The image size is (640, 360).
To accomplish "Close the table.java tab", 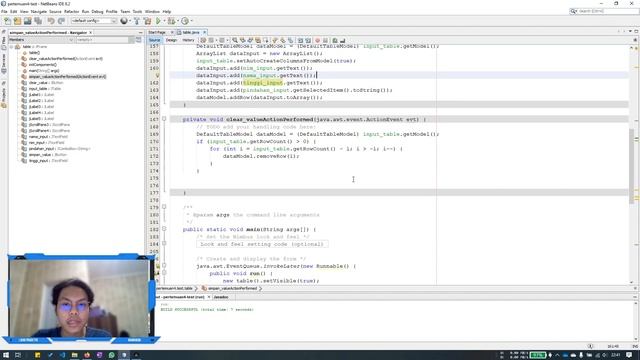I will [x=204, y=32].
